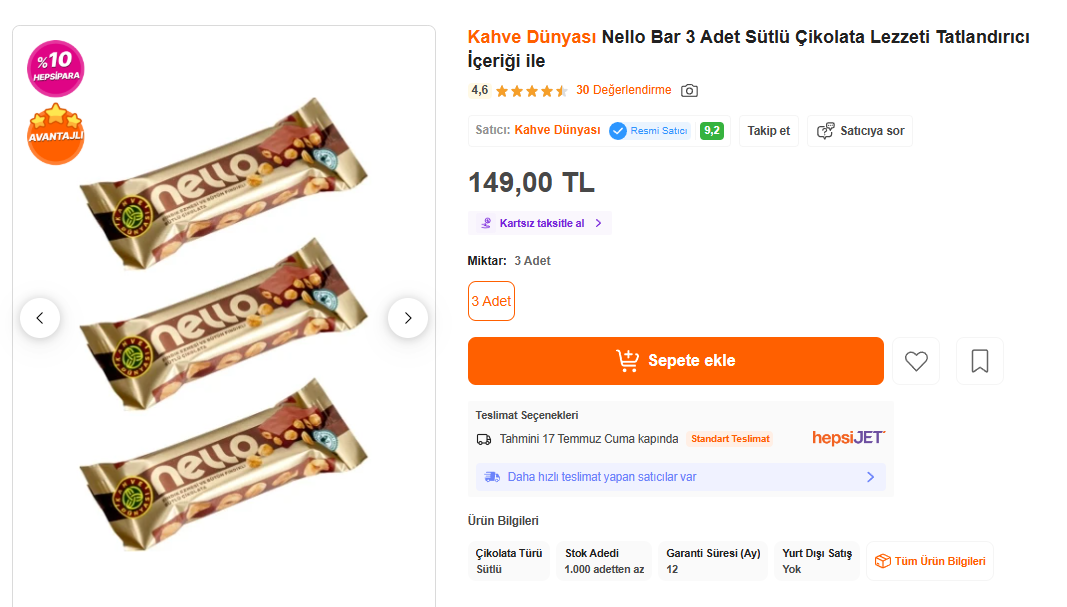The width and height of the screenshot is (1067, 607).
Task: Click the Nello bars product image
Action: (x=224, y=323)
